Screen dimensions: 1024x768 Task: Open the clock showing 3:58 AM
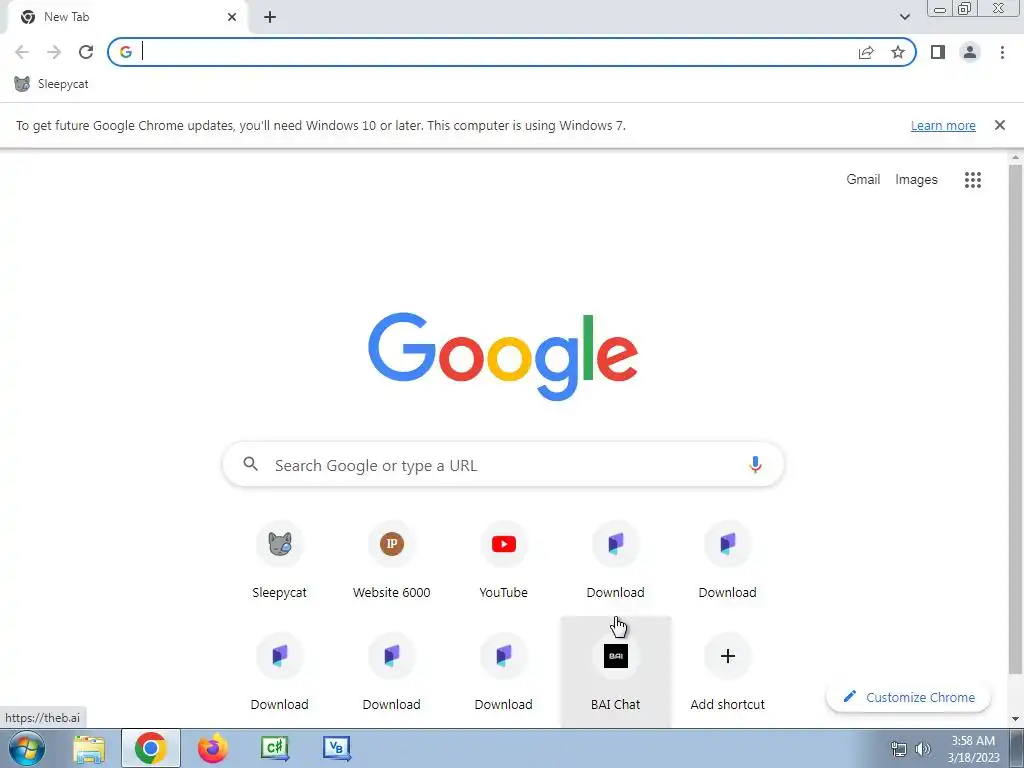tap(973, 748)
